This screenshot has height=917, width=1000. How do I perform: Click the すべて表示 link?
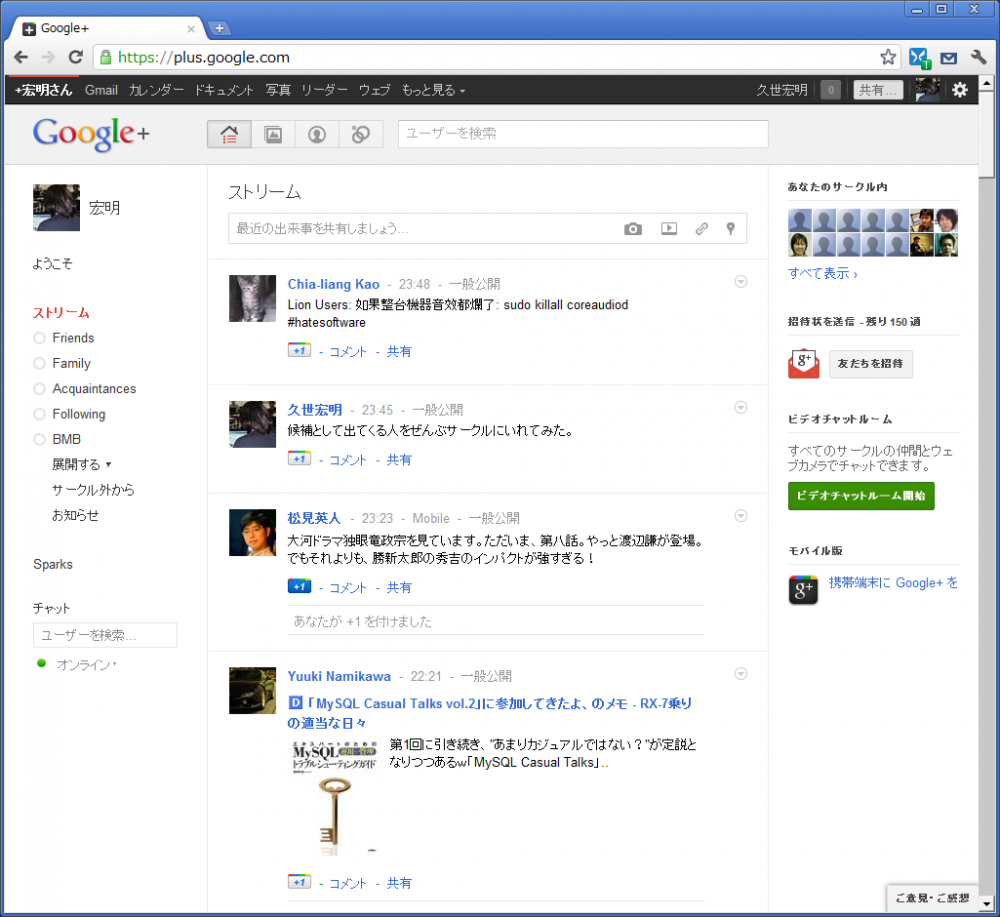click(x=823, y=274)
